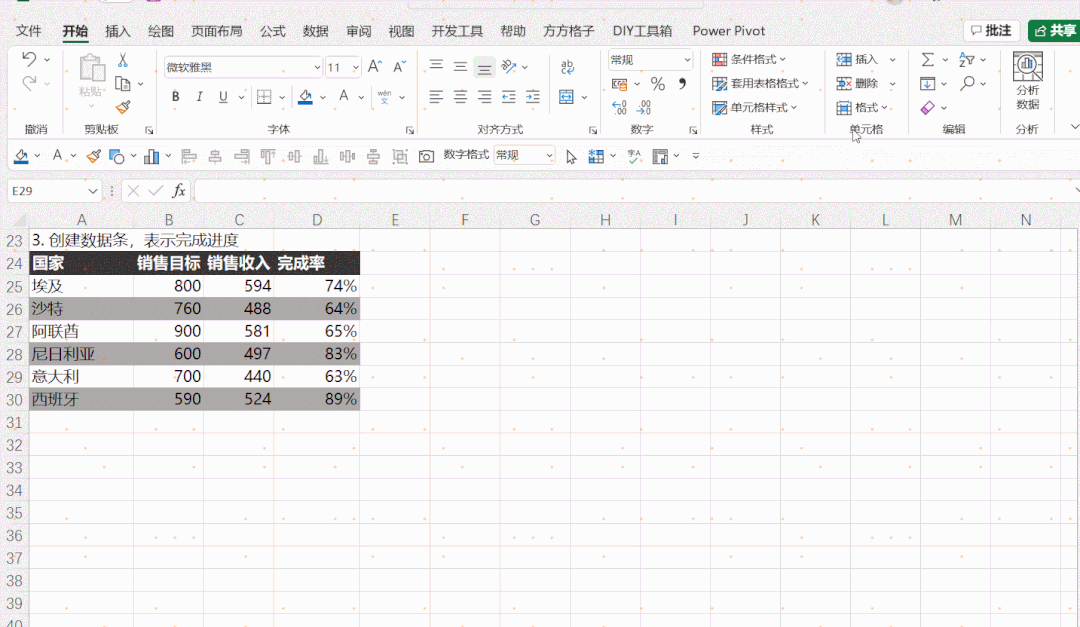Toggle middle align in alignment group
The width and height of the screenshot is (1080, 627).
click(460, 67)
